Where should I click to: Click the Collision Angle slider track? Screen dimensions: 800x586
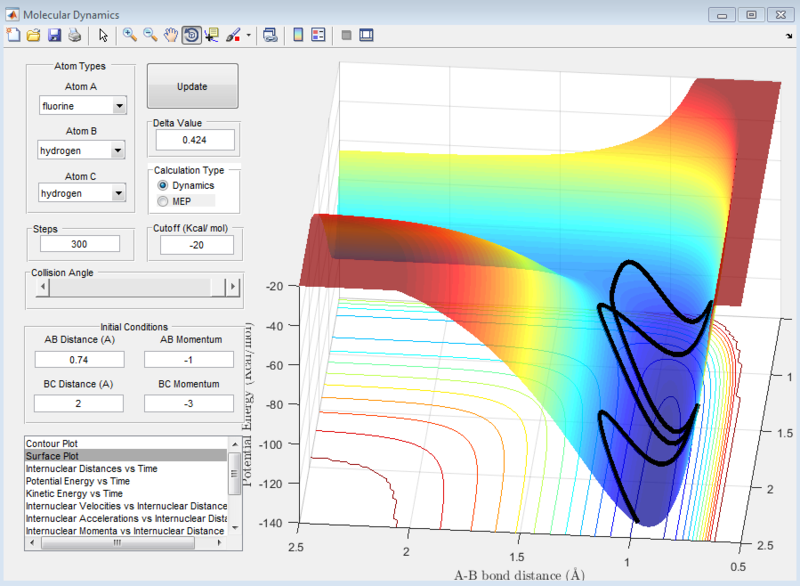tap(130, 287)
